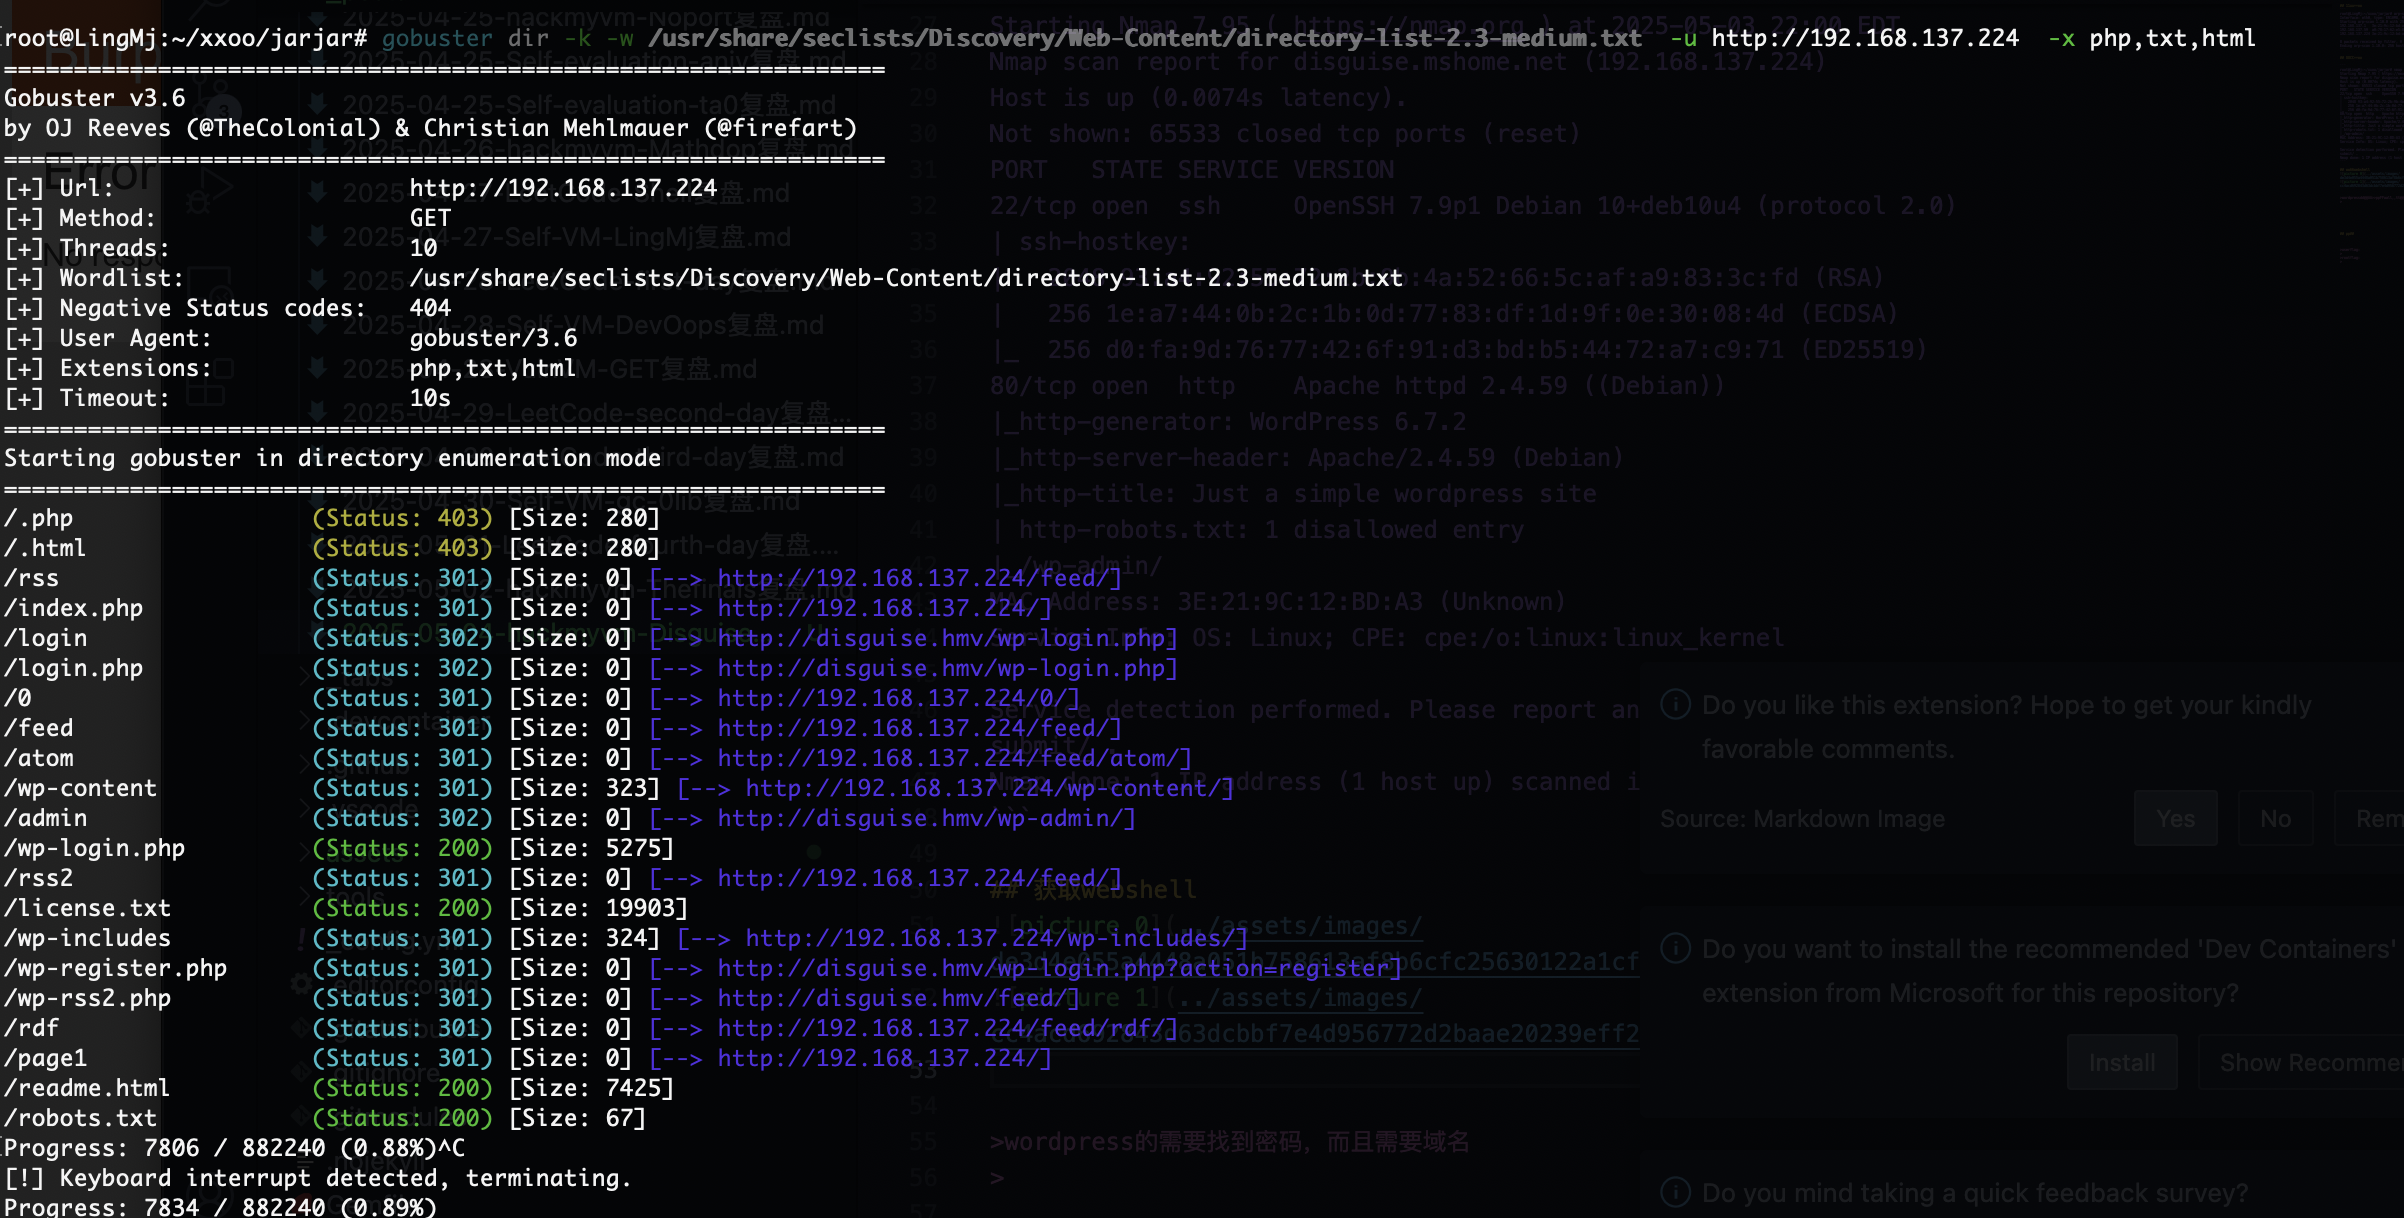Open the redirect URL on the /index.php row
The image size is (2404, 1218).
pos(877,608)
